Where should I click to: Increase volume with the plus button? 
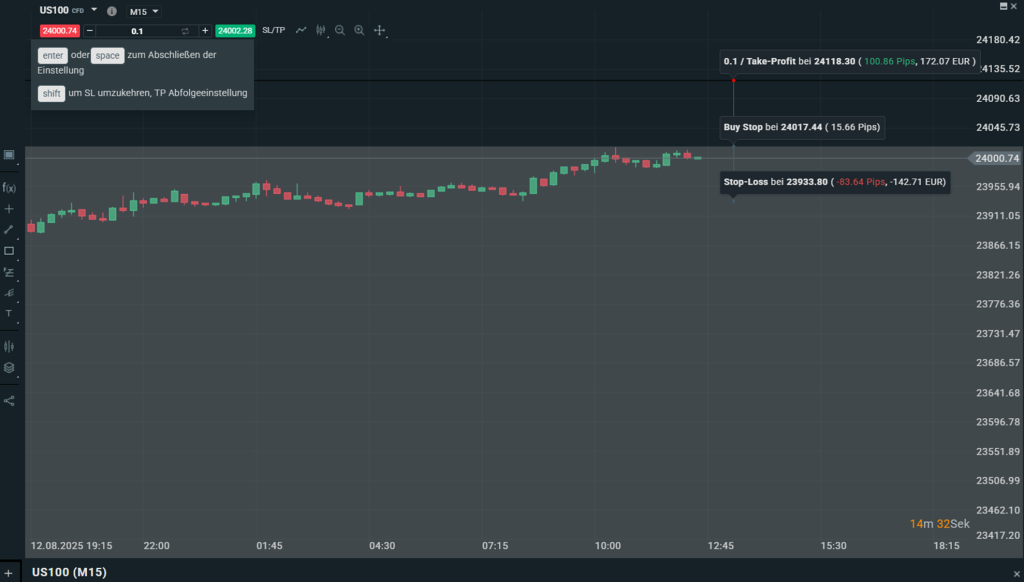(x=205, y=31)
